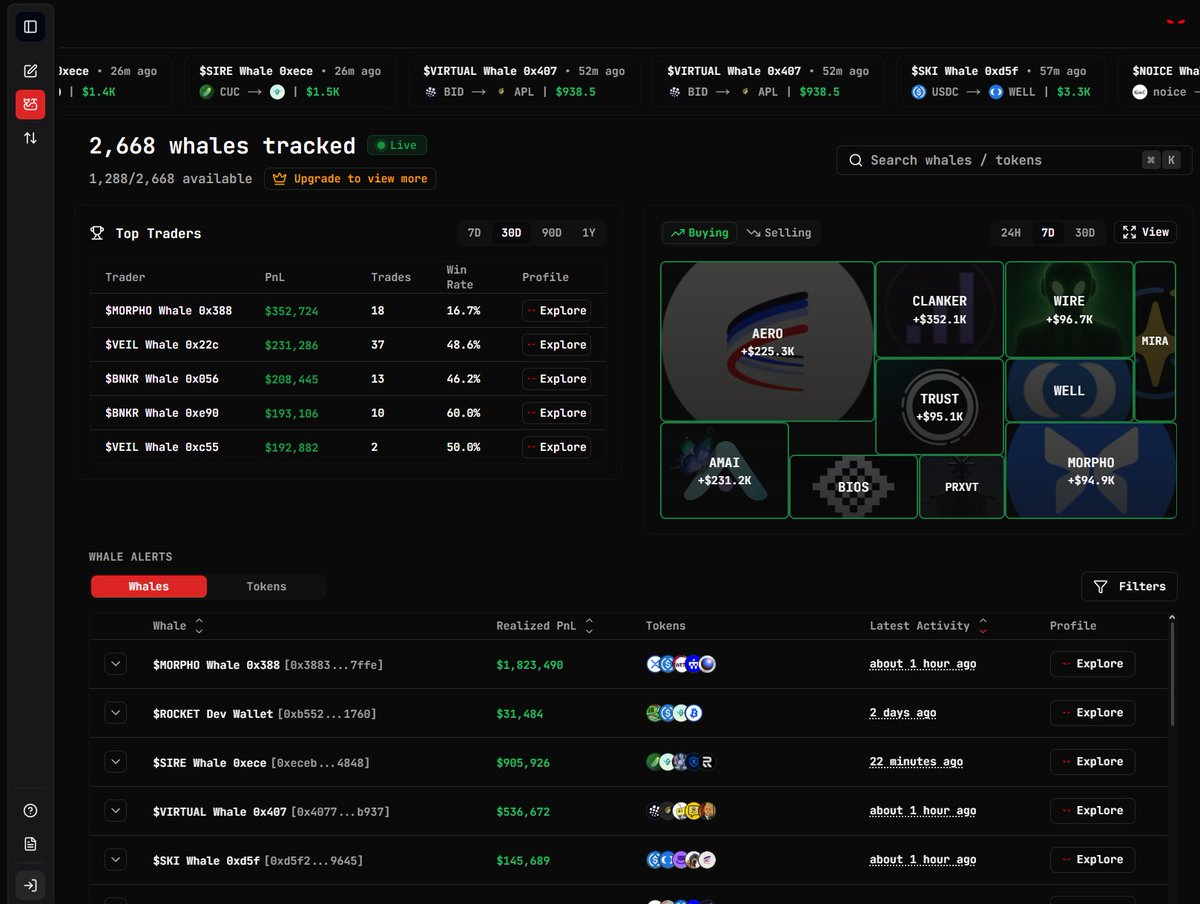This screenshot has height=904, width=1200.
Task: Click CUC token icon in $SIRE ticker
Action: [x=206, y=92]
